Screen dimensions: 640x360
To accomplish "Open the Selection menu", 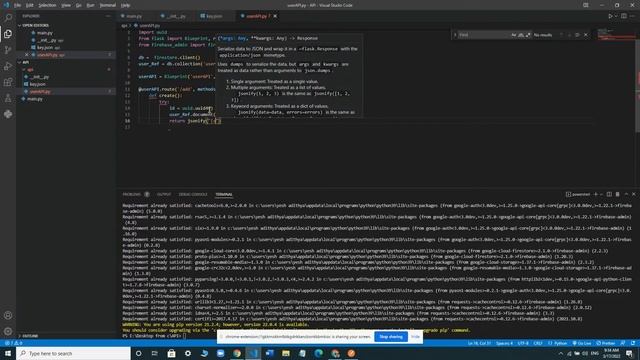I will tap(47, 5).
